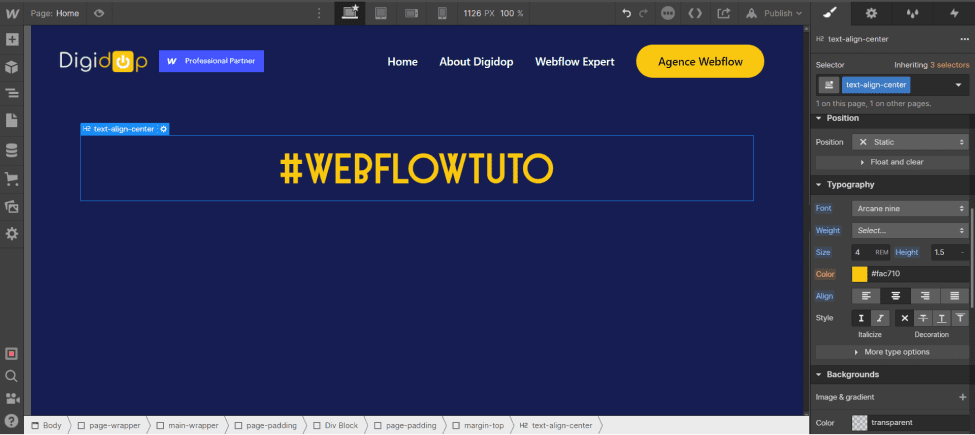Open transparent background color swatch
975x435 pixels.
[x=859, y=423]
